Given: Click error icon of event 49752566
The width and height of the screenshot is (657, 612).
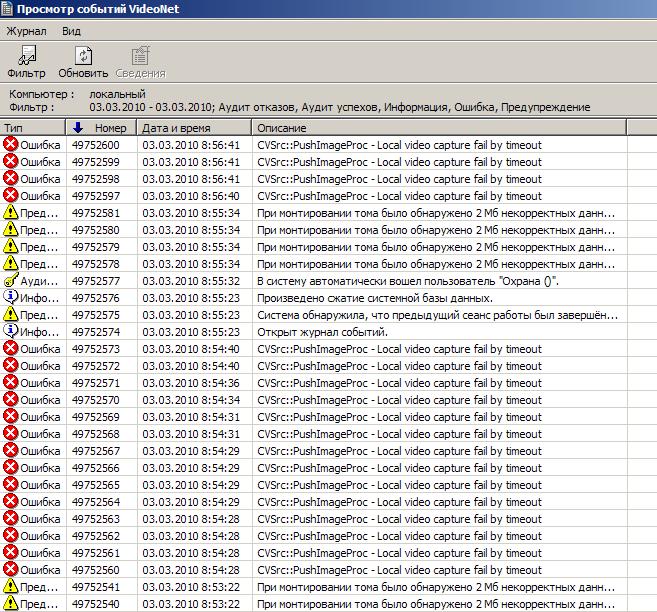Looking at the screenshot, I should point(10,467).
